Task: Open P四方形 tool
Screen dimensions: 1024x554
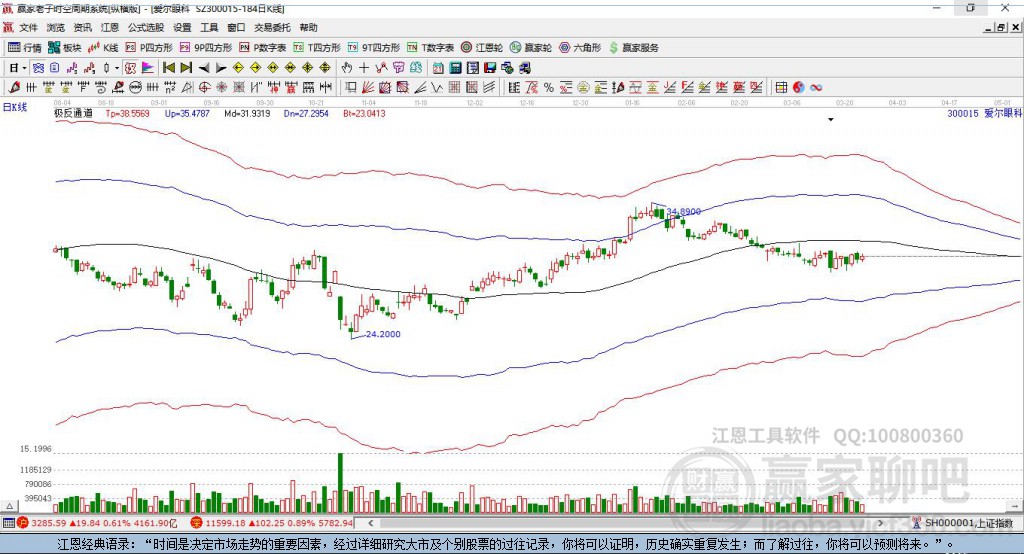Action: click(x=149, y=48)
